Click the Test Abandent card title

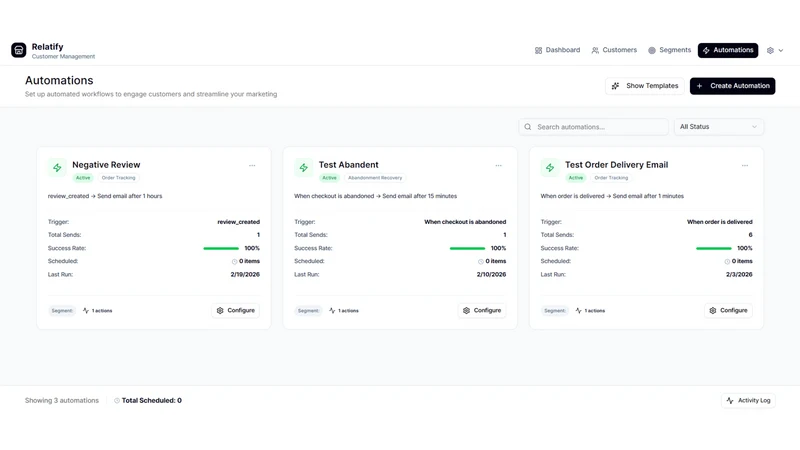coord(348,165)
